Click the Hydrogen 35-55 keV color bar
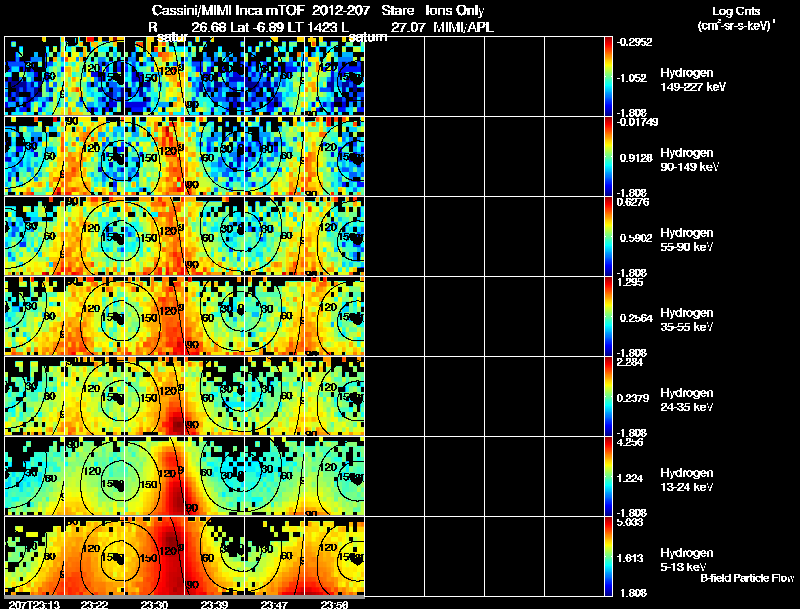The height and width of the screenshot is (609, 800). 608,316
